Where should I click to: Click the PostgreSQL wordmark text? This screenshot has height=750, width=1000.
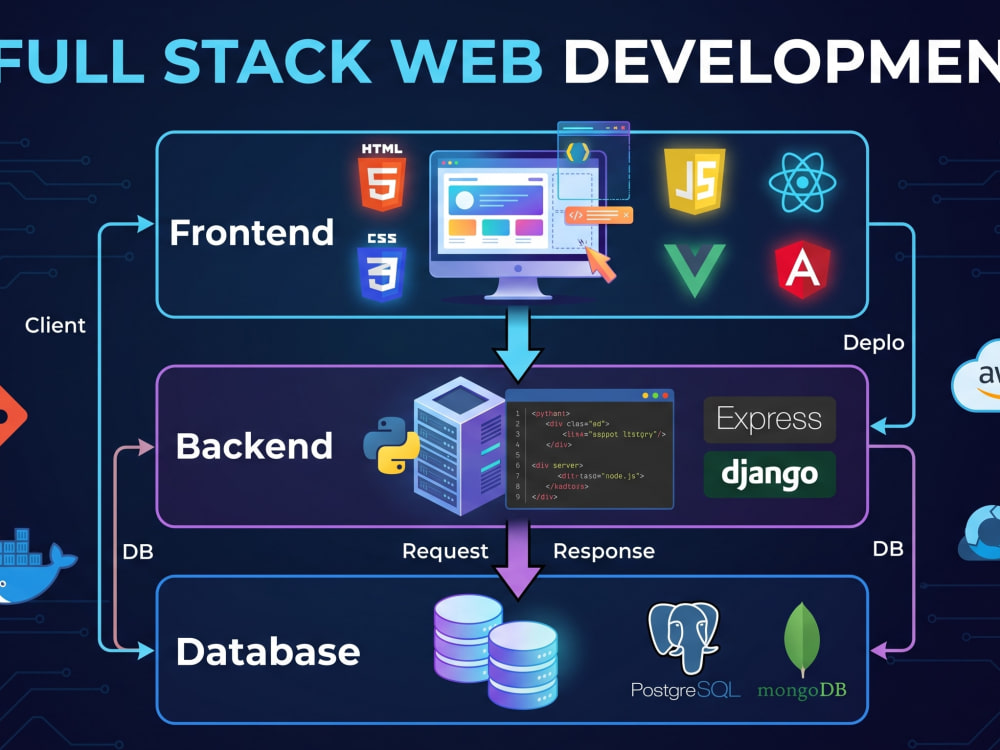tap(686, 690)
